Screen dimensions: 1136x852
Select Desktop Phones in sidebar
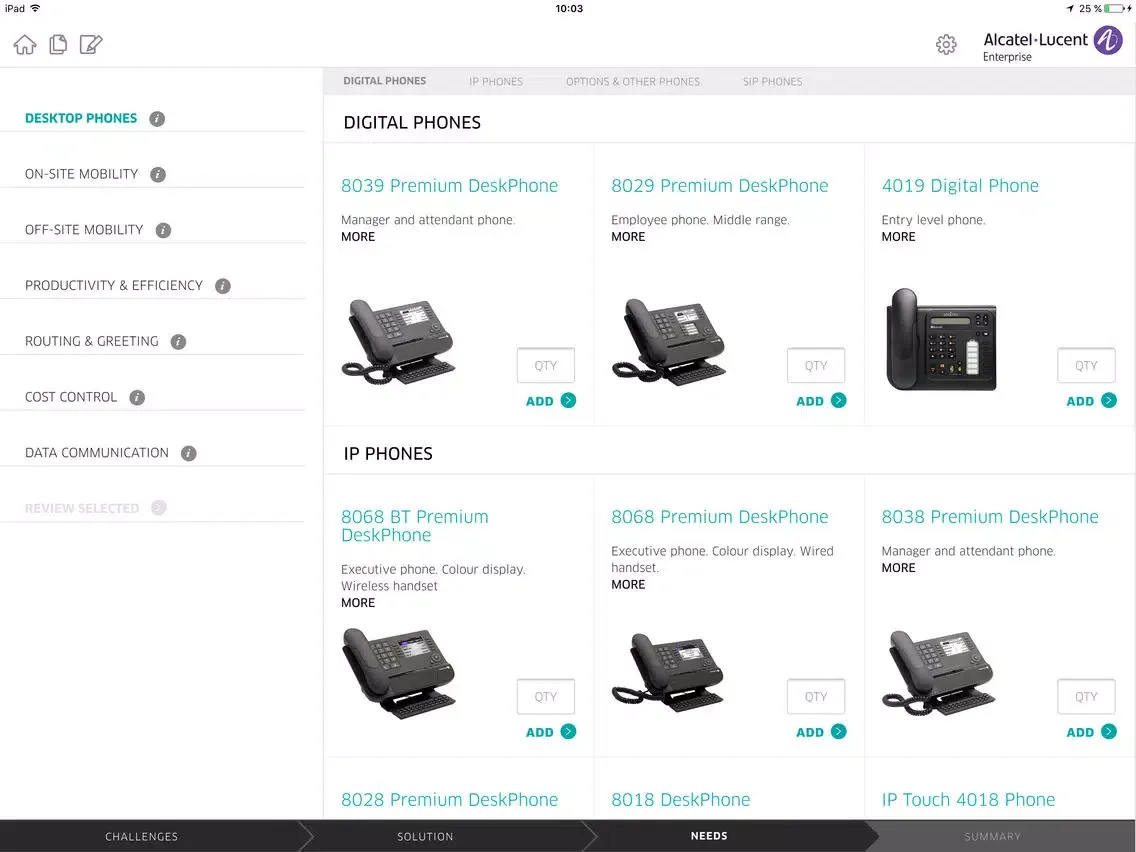tap(81, 119)
